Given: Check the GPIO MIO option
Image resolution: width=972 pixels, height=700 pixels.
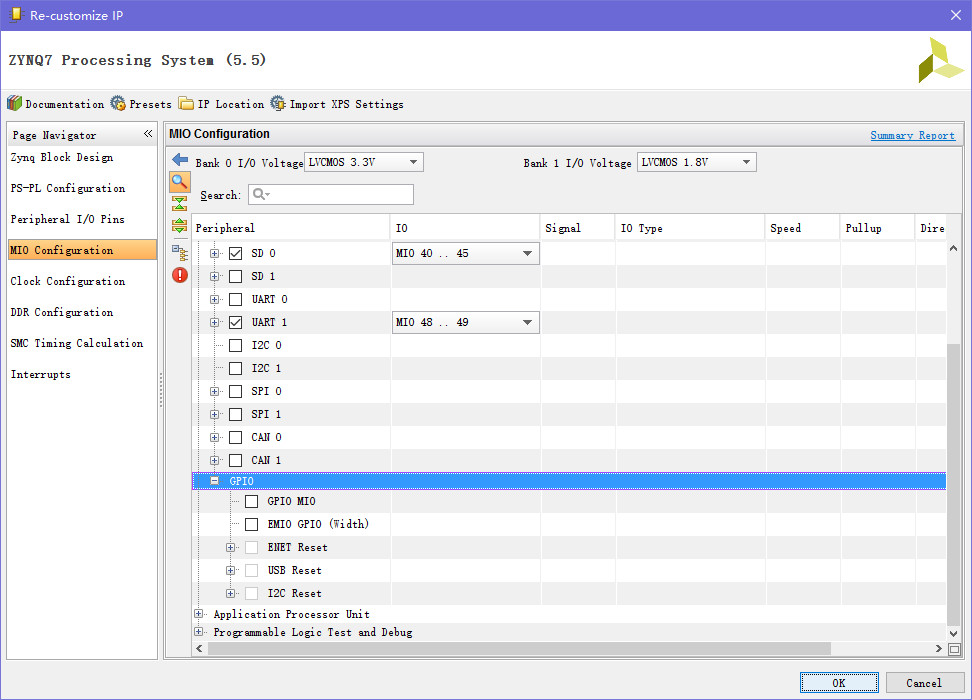Looking at the screenshot, I should (251, 501).
